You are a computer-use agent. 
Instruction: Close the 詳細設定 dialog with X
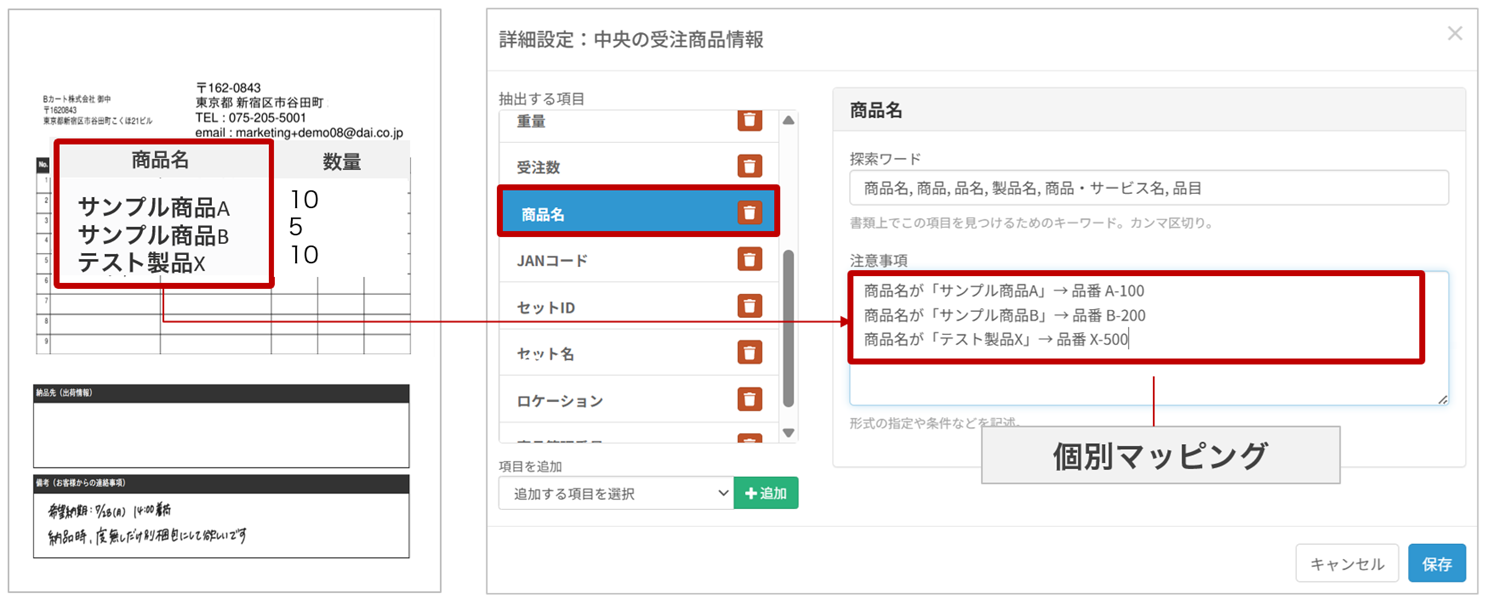(1454, 34)
